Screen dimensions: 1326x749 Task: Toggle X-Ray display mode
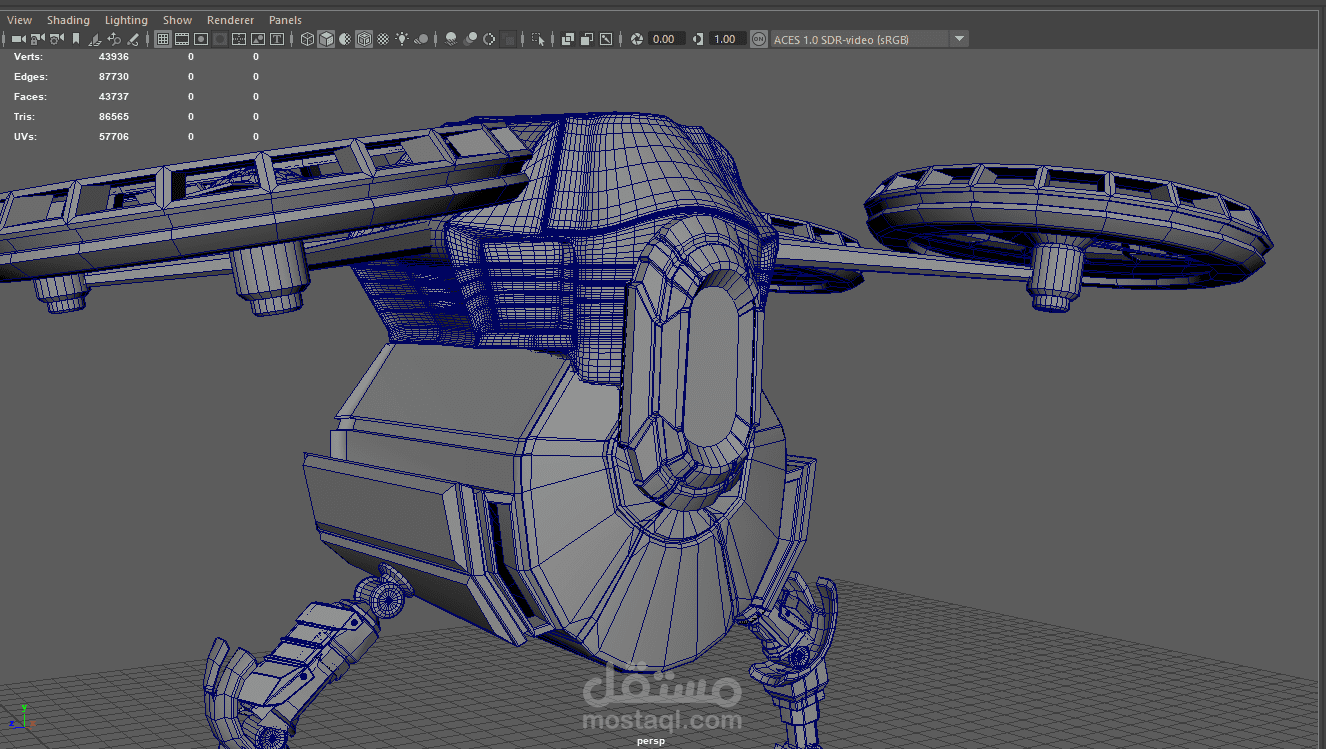[568, 39]
